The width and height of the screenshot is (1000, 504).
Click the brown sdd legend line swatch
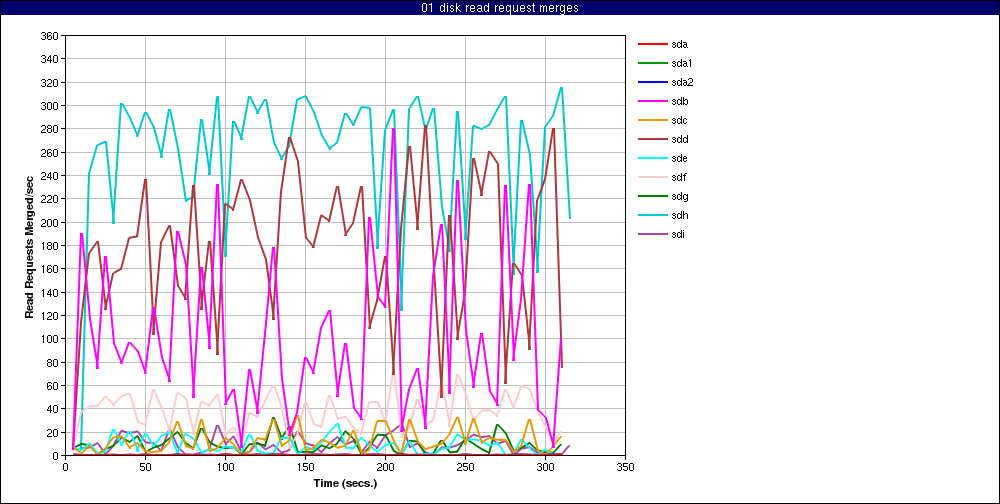(651, 139)
